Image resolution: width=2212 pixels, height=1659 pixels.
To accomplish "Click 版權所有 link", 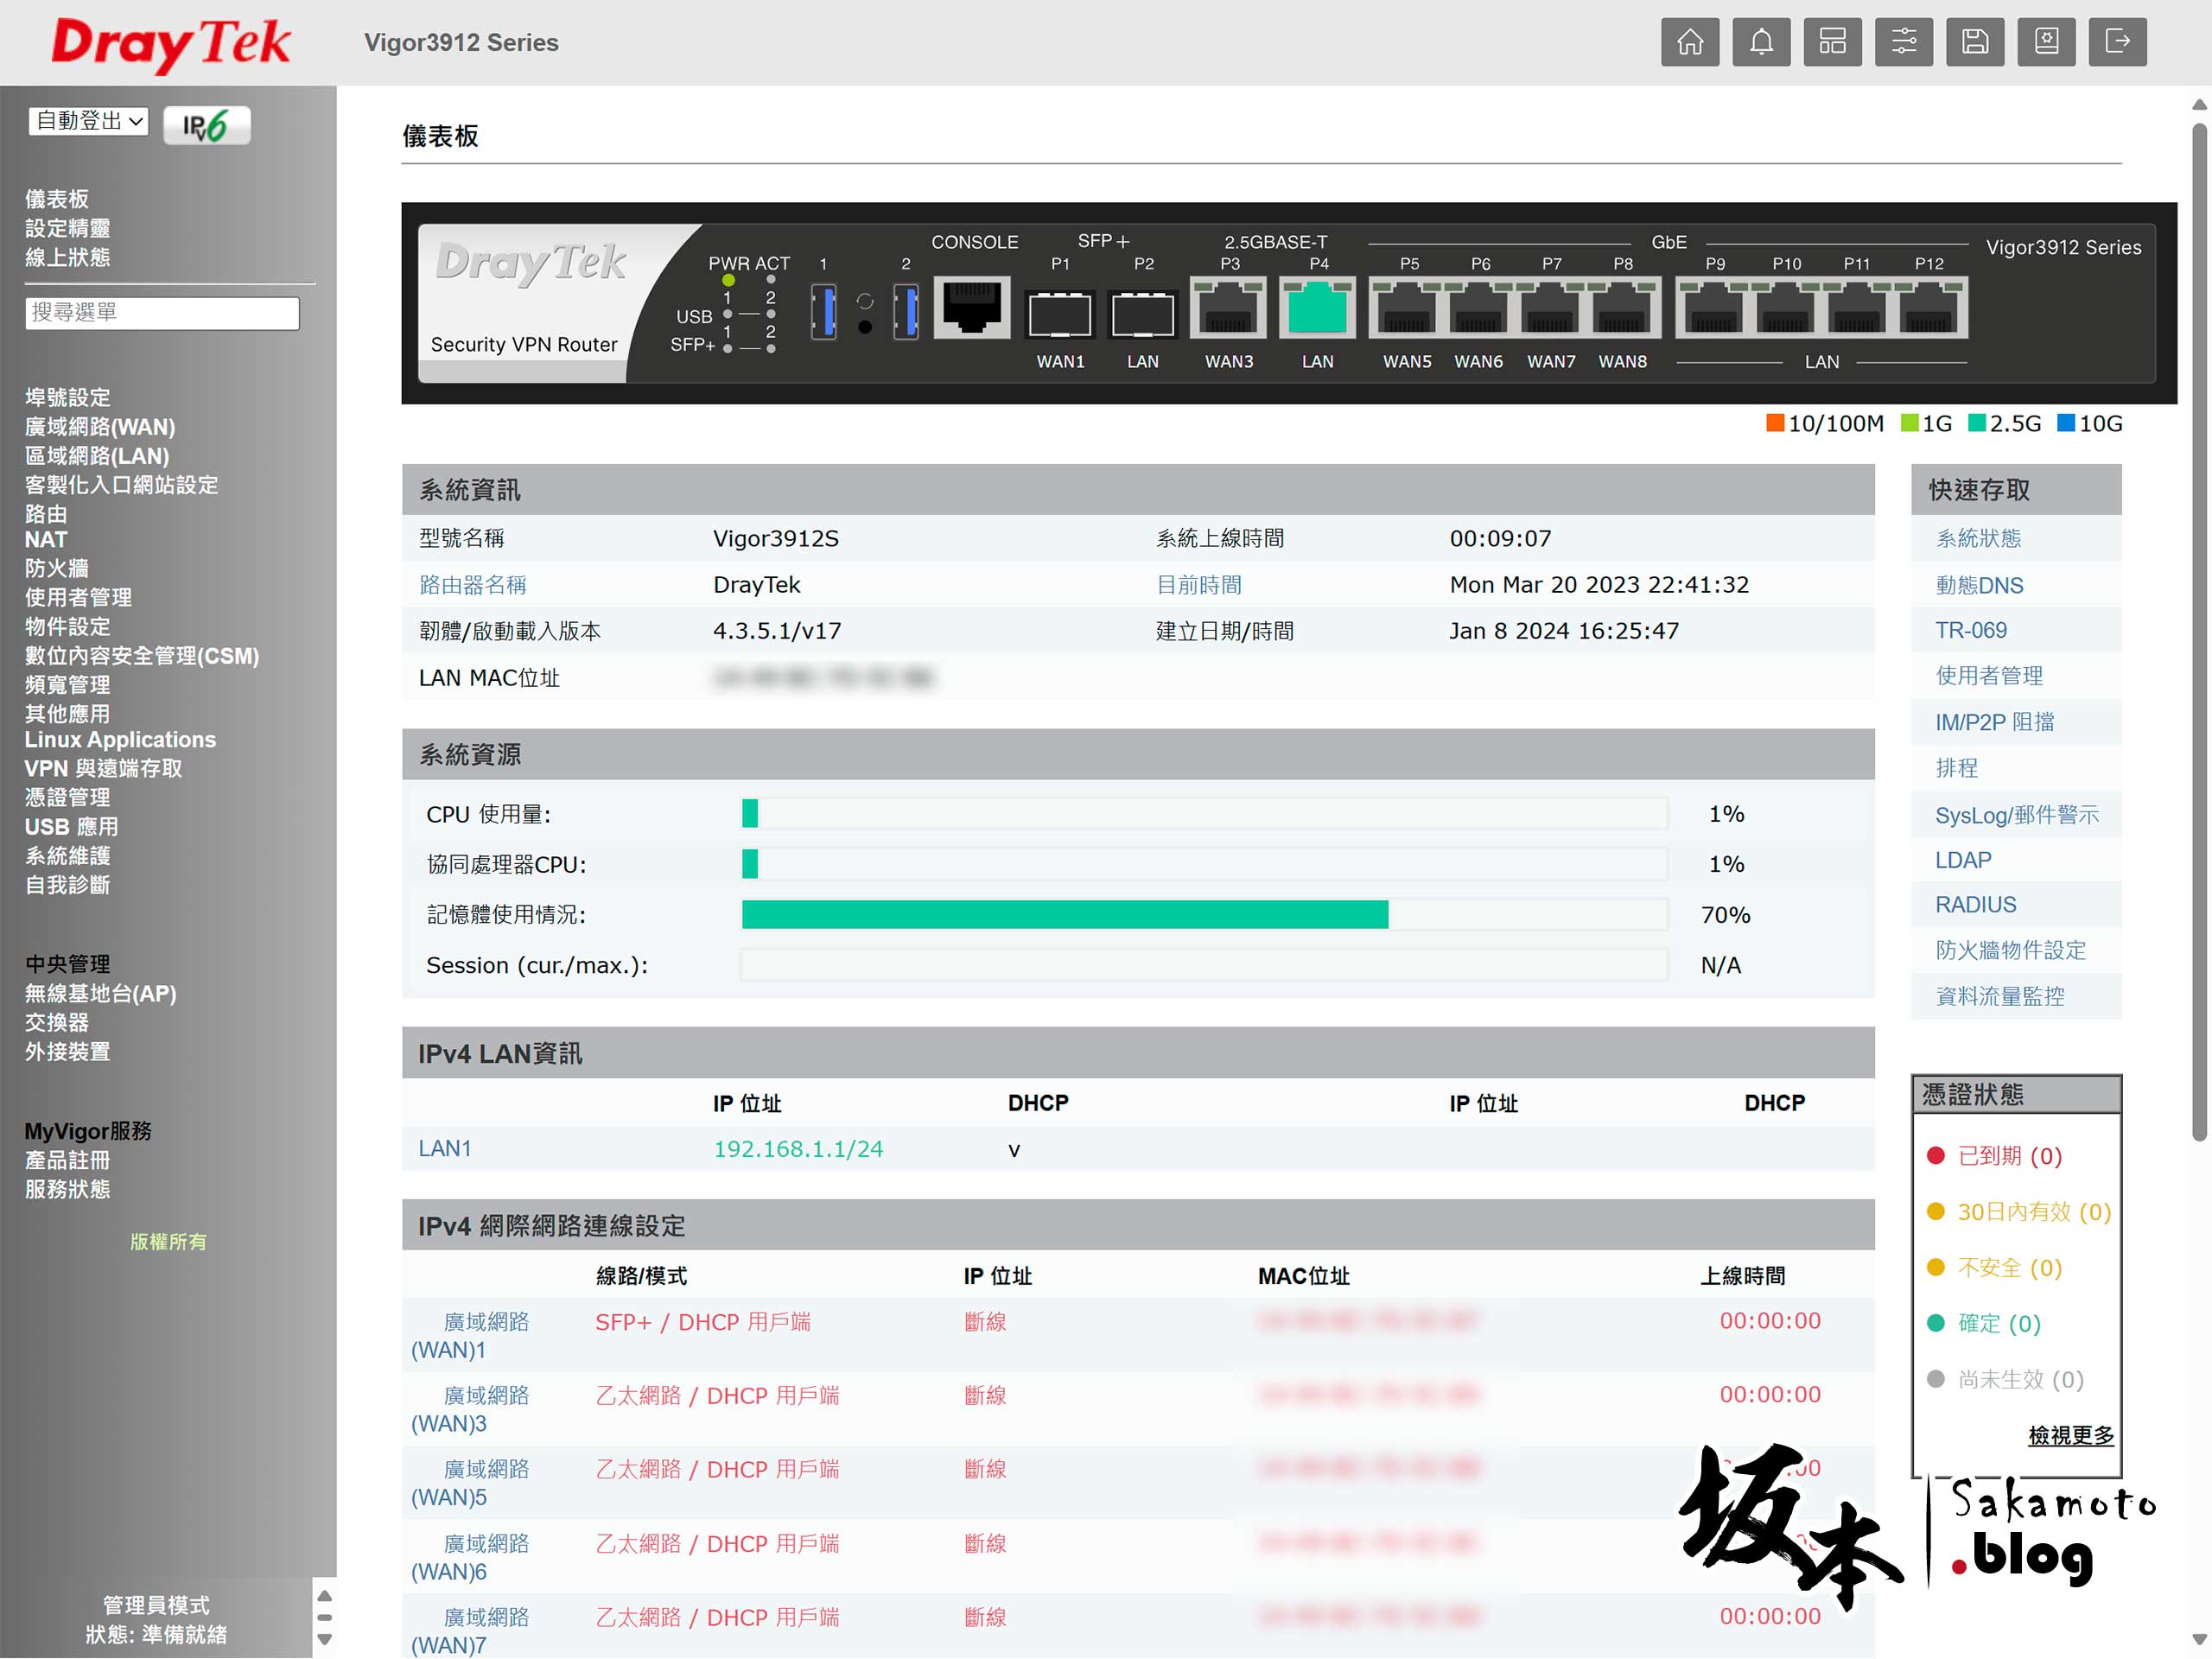I will point(168,1242).
